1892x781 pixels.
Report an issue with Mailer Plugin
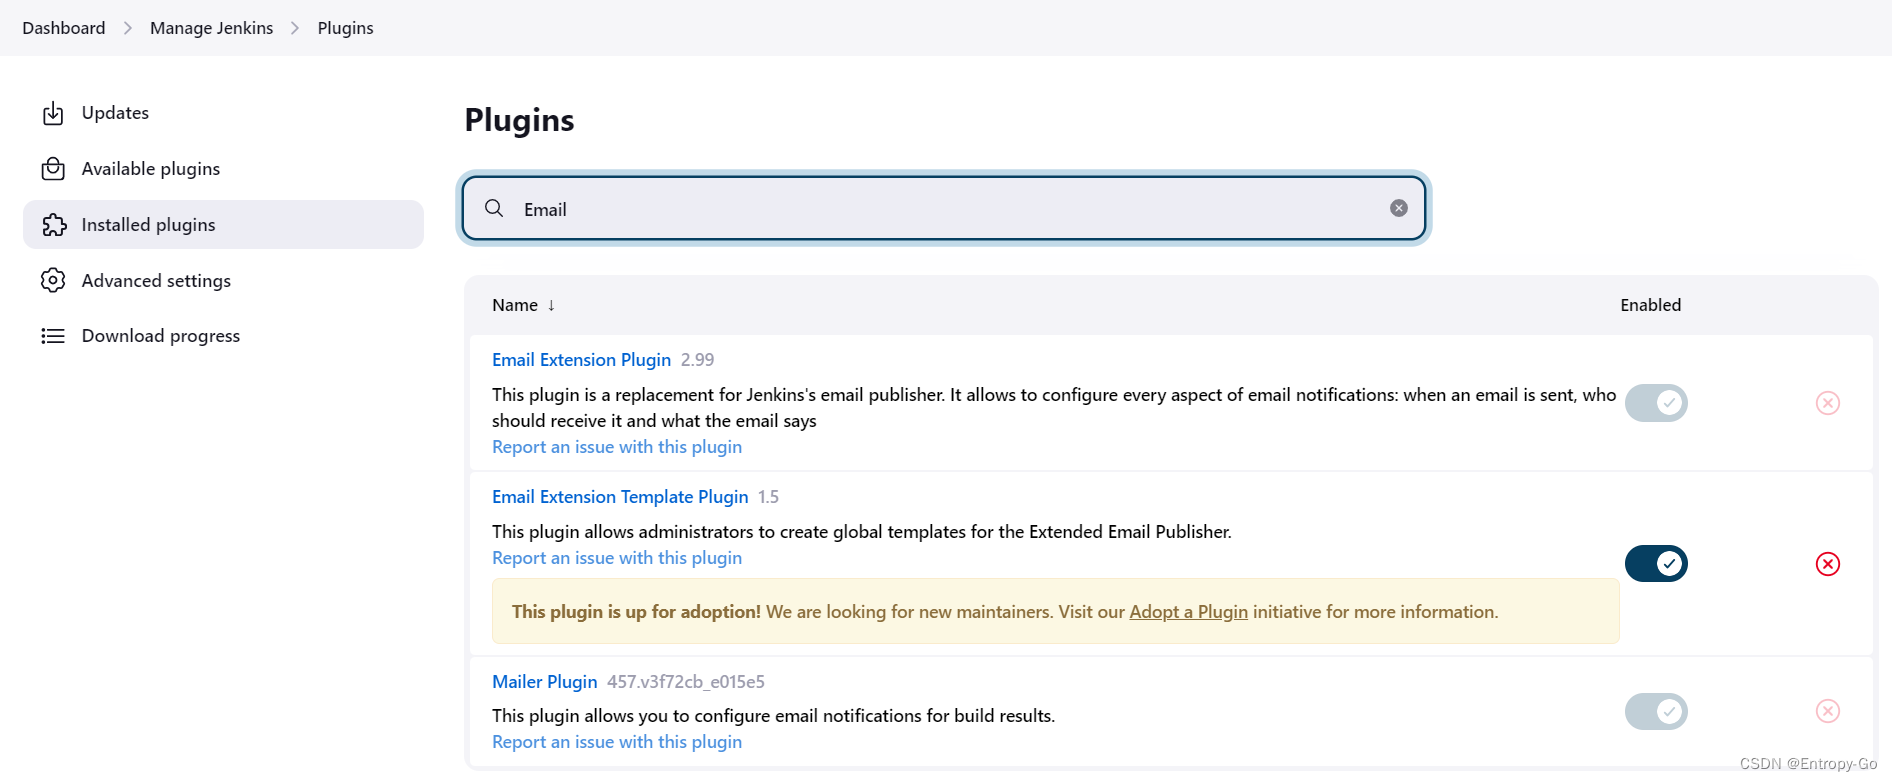(617, 742)
